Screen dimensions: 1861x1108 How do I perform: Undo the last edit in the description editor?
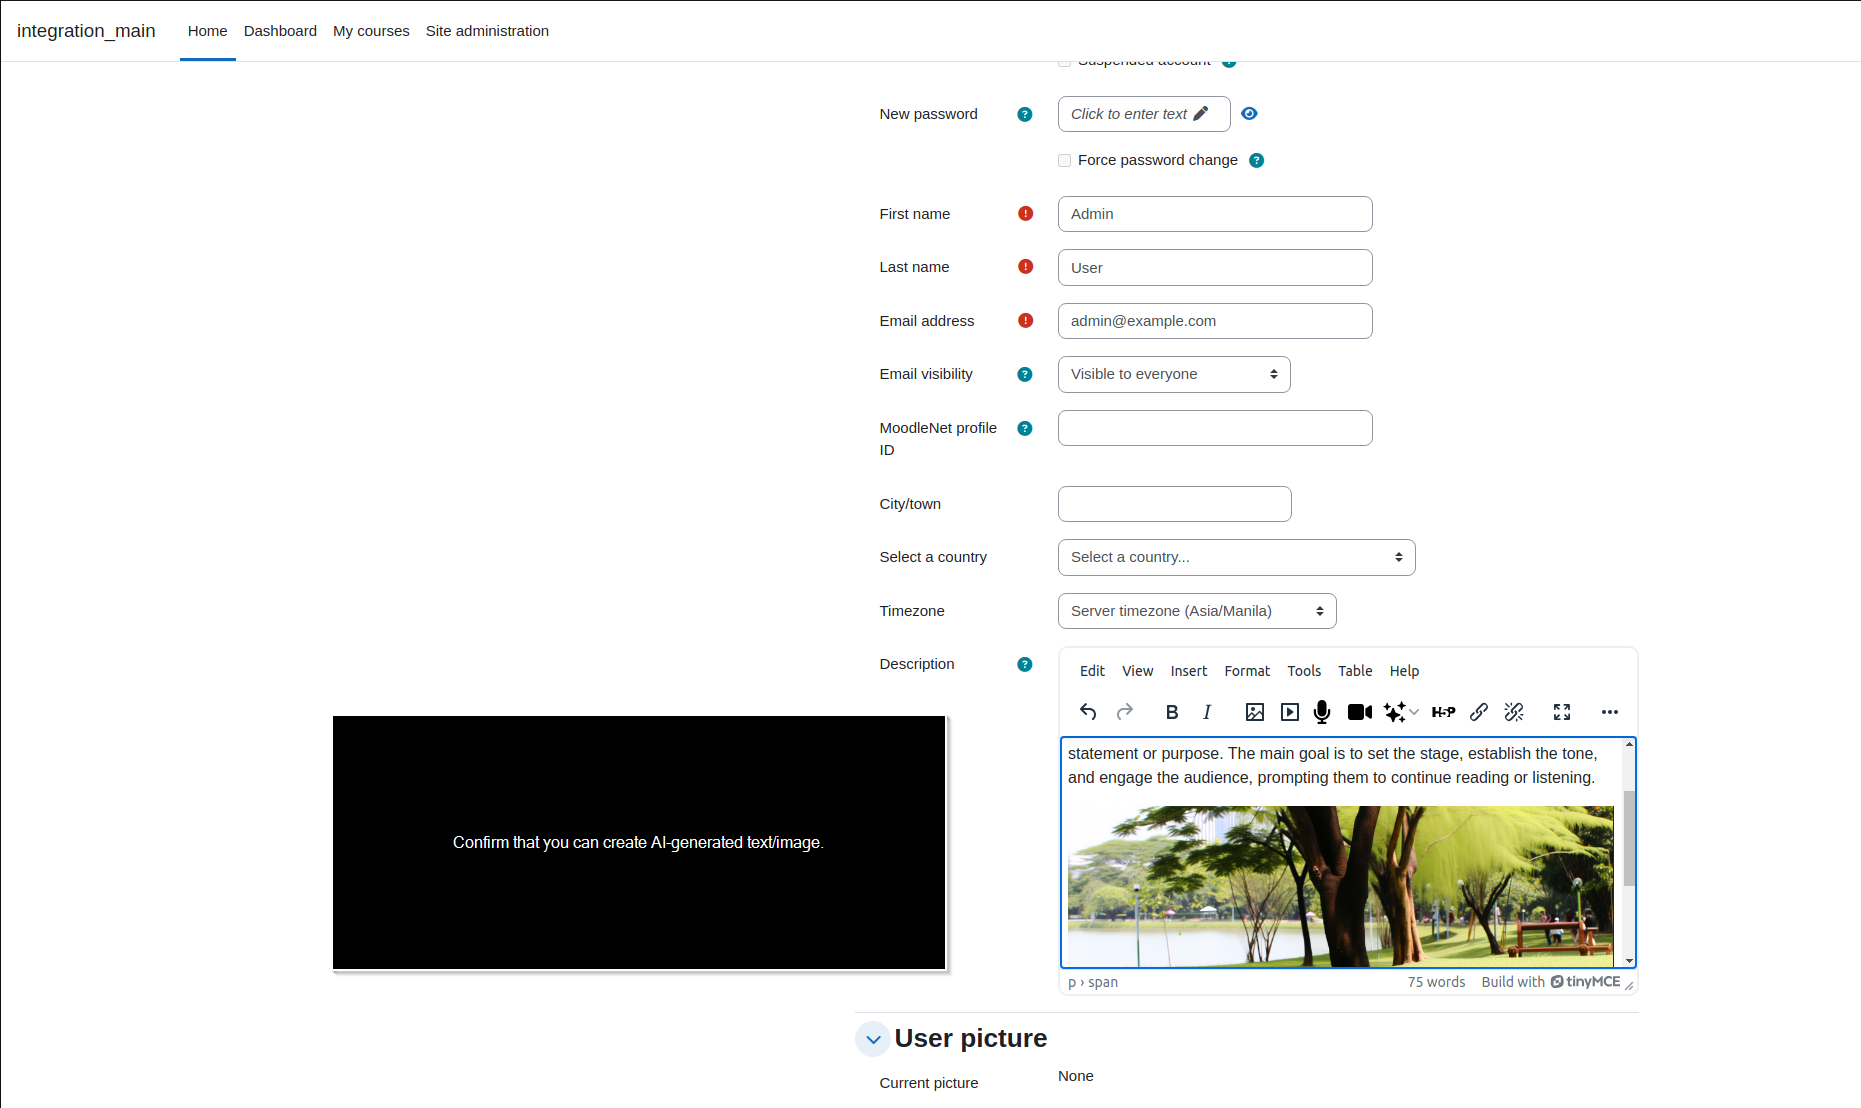pyautogui.click(x=1088, y=712)
